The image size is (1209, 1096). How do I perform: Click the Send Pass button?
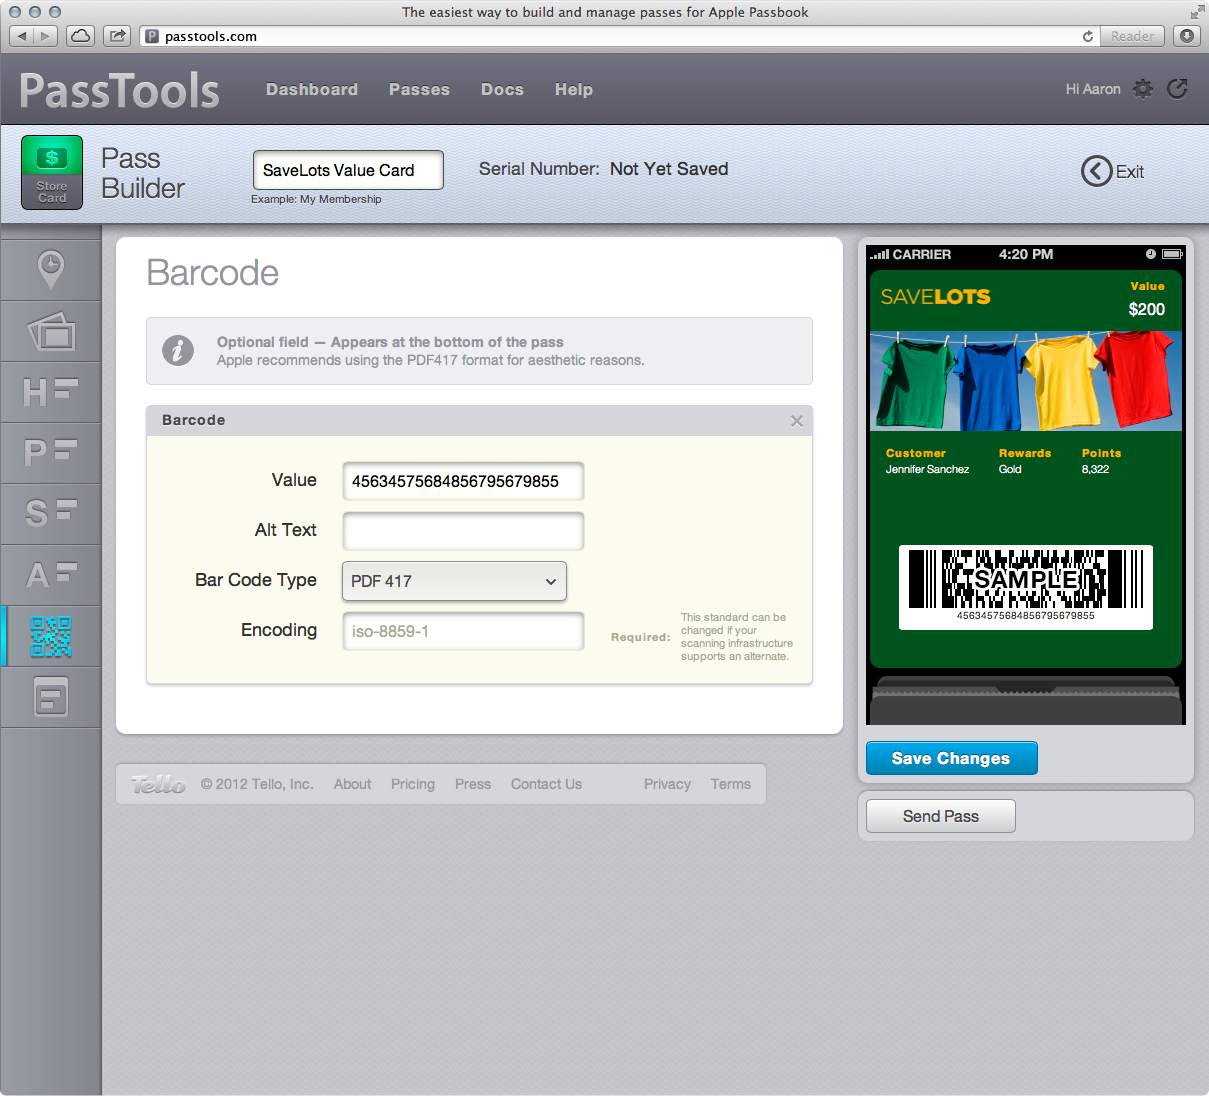pyautogui.click(x=941, y=816)
